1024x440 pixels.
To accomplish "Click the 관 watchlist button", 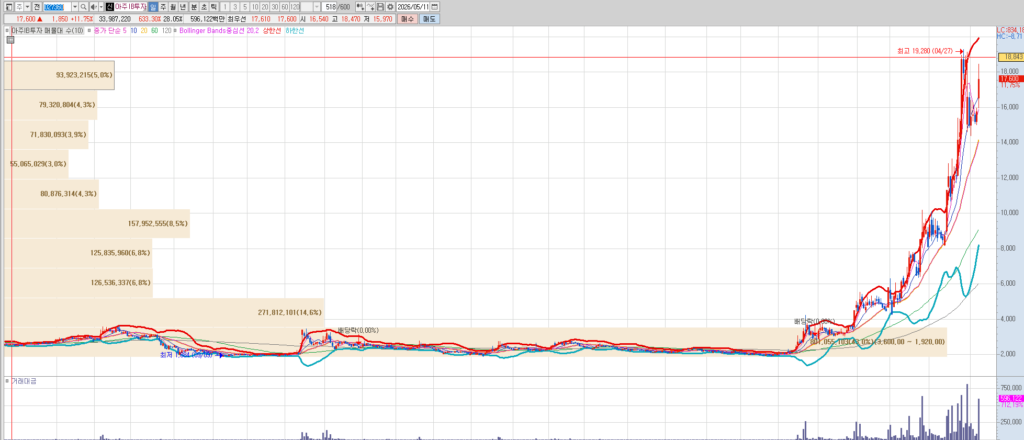I will [36, 7].
